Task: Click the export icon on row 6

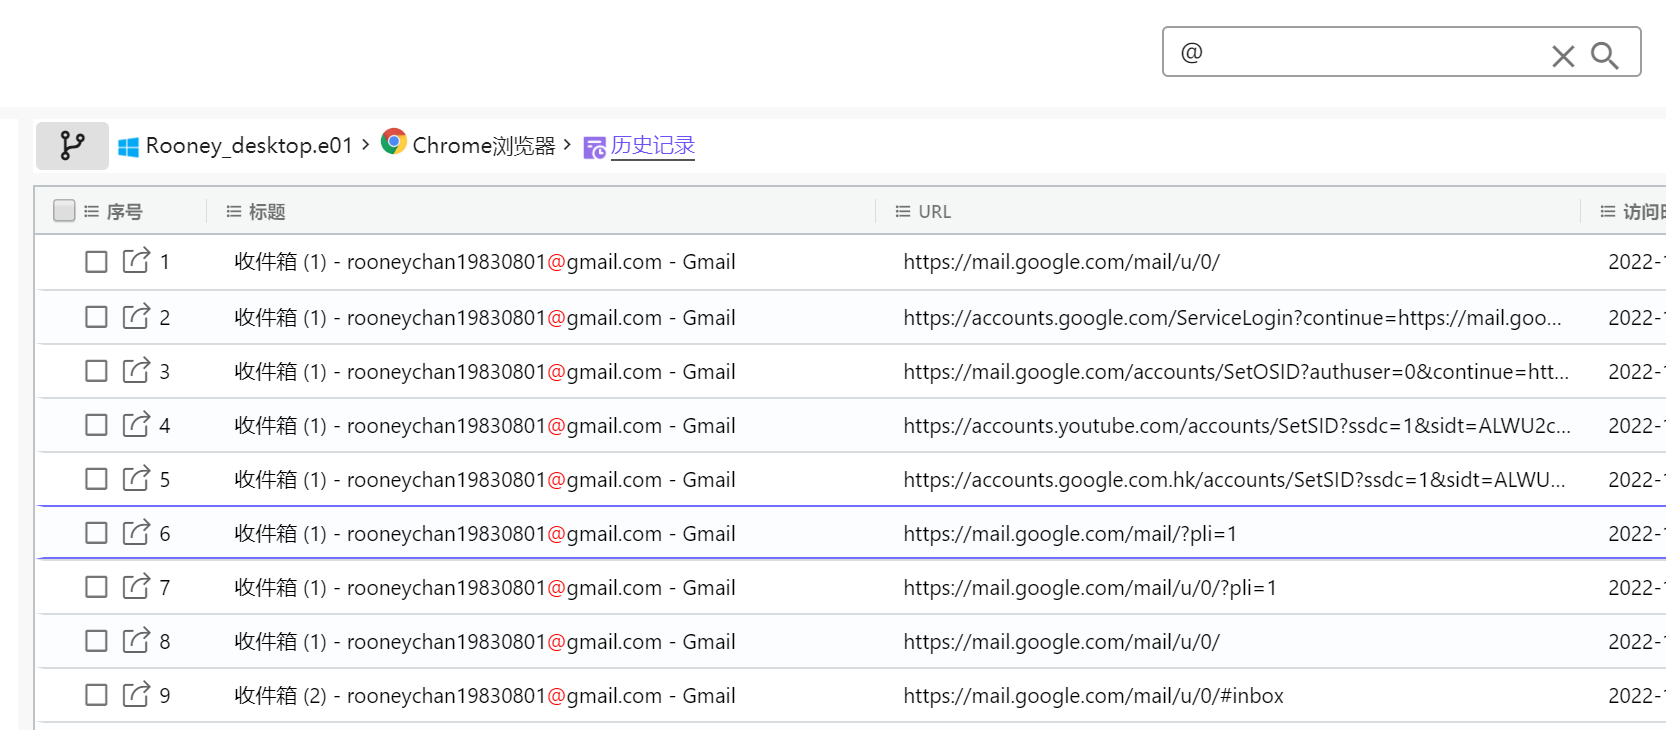Action: click(136, 531)
